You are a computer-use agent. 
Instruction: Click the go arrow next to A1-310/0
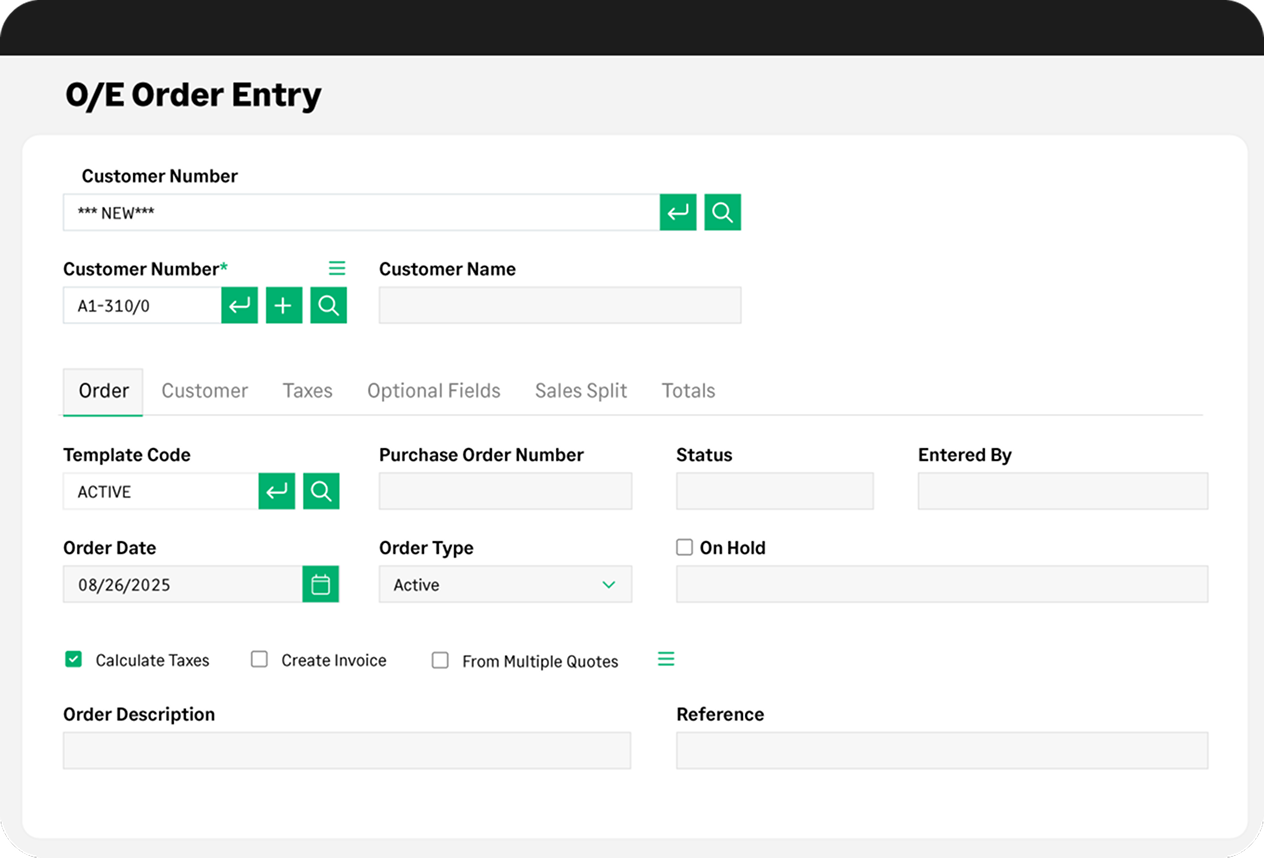coord(240,305)
